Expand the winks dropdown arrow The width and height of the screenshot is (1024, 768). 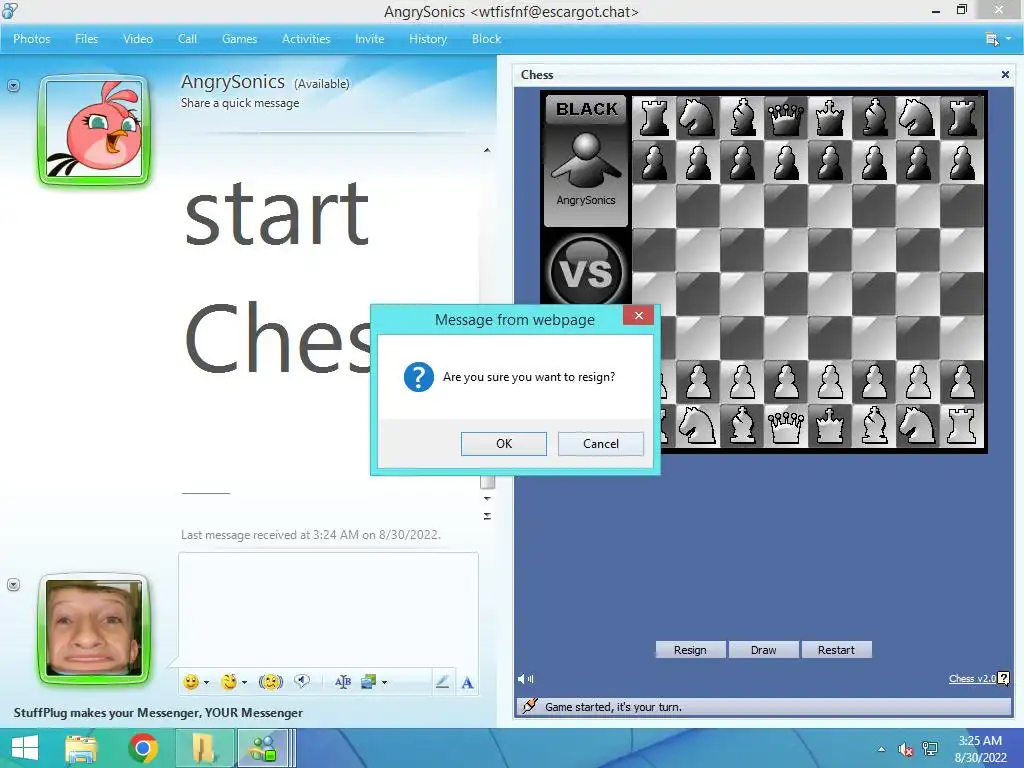pos(244,683)
